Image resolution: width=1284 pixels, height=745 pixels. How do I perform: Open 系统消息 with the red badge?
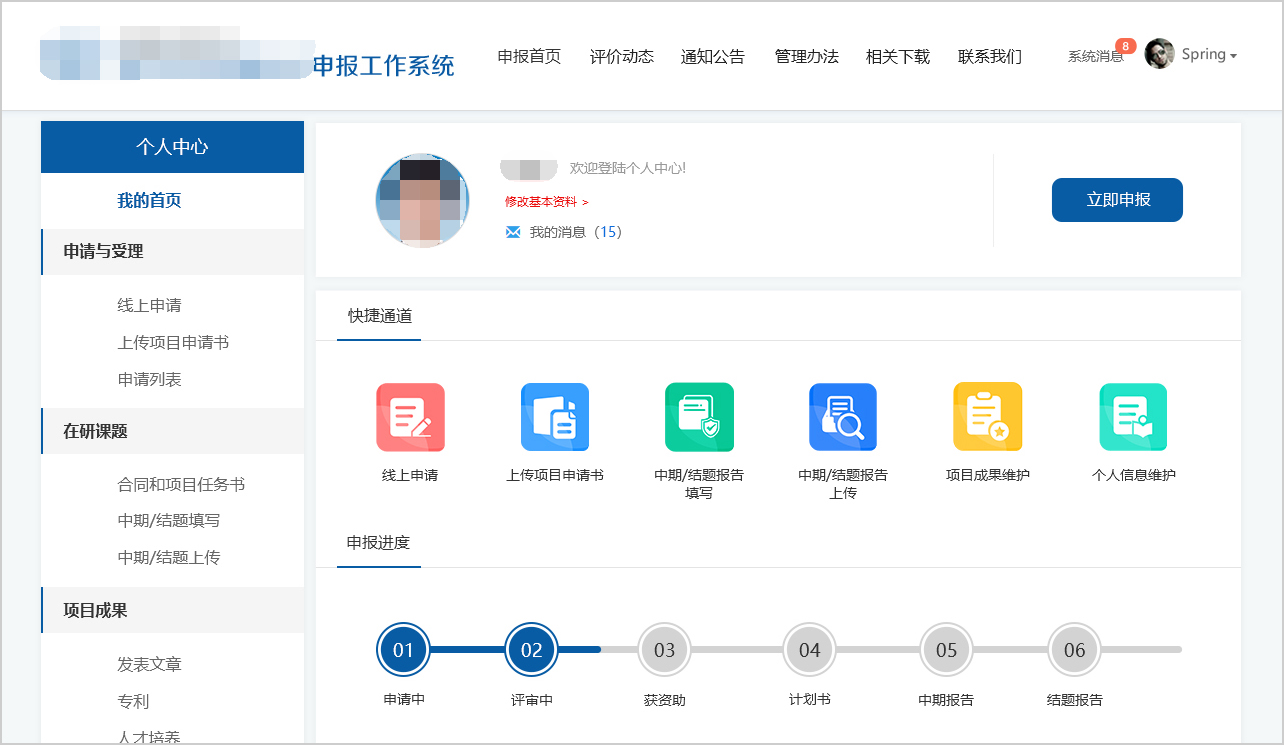click(x=1095, y=57)
